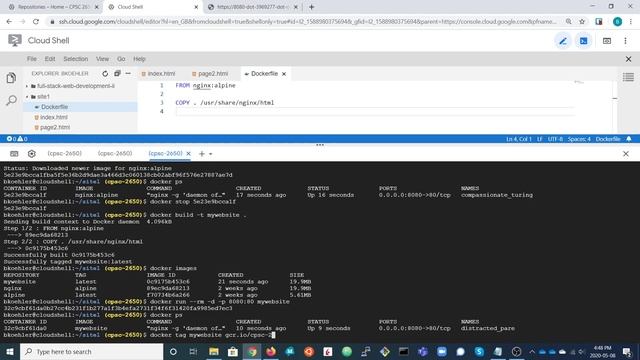Image resolution: width=640 pixels, height=360 pixels.
Task: Change the Spaces: 4 indentation setting
Action: [579, 139]
